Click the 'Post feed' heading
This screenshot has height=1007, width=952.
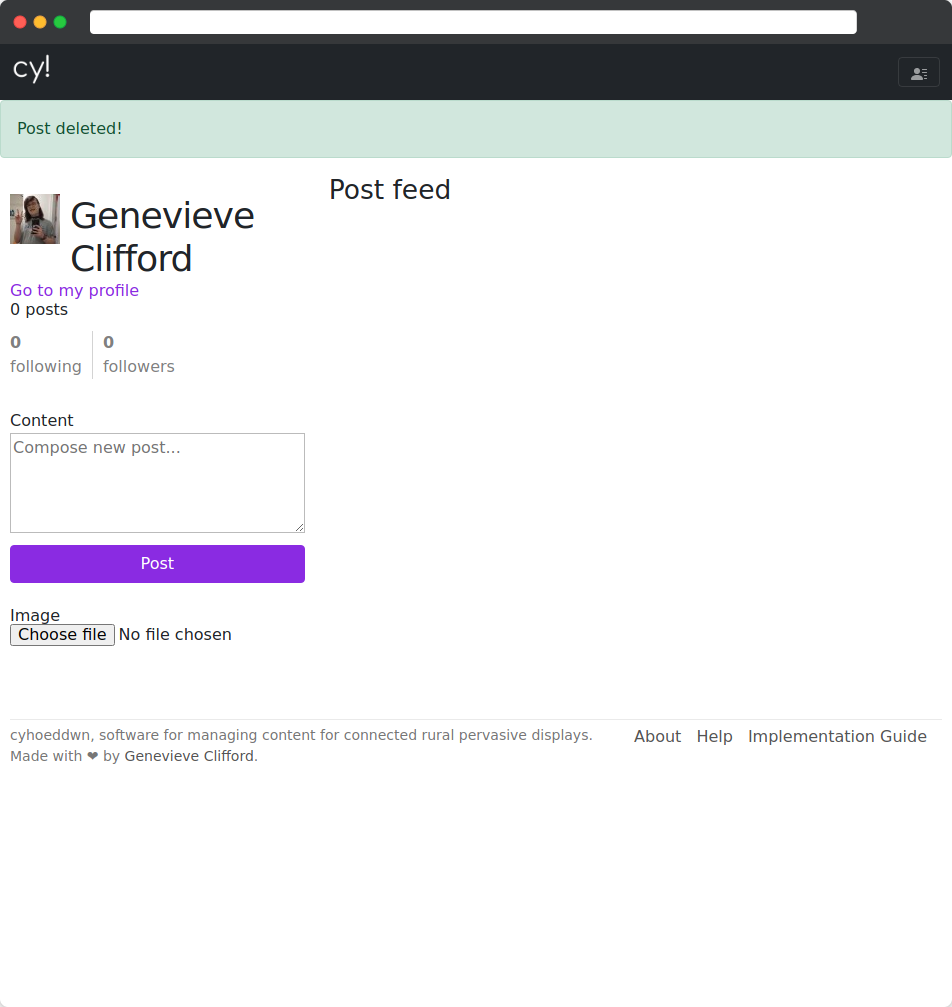point(390,189)
